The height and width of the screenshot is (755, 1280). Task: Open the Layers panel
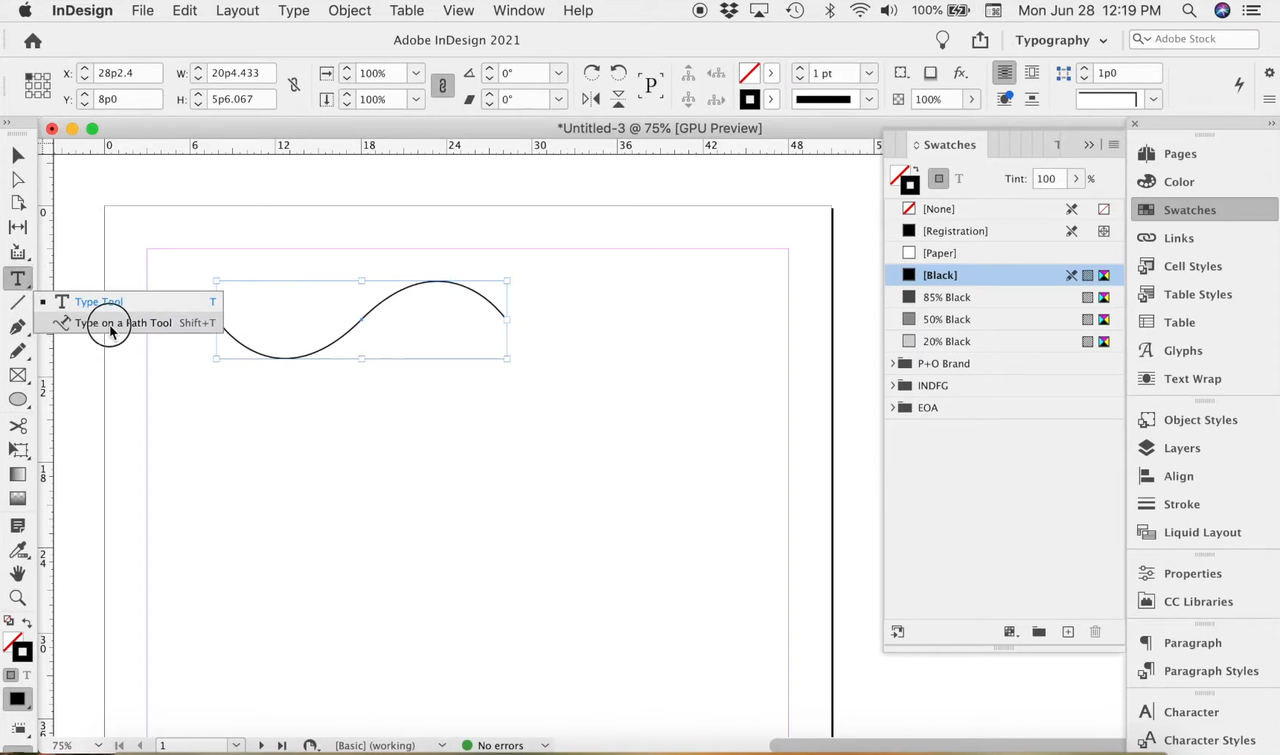(x=1182, y=448)
